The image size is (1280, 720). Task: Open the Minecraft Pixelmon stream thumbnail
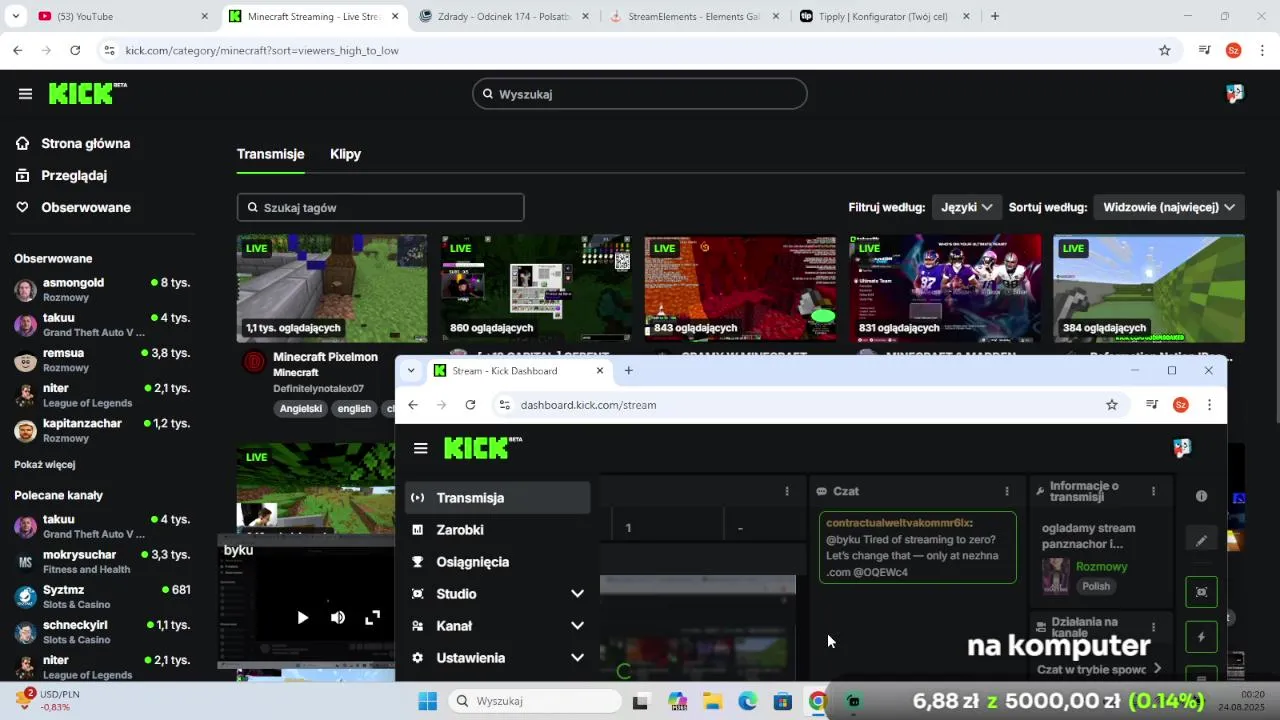pos(332,289)
